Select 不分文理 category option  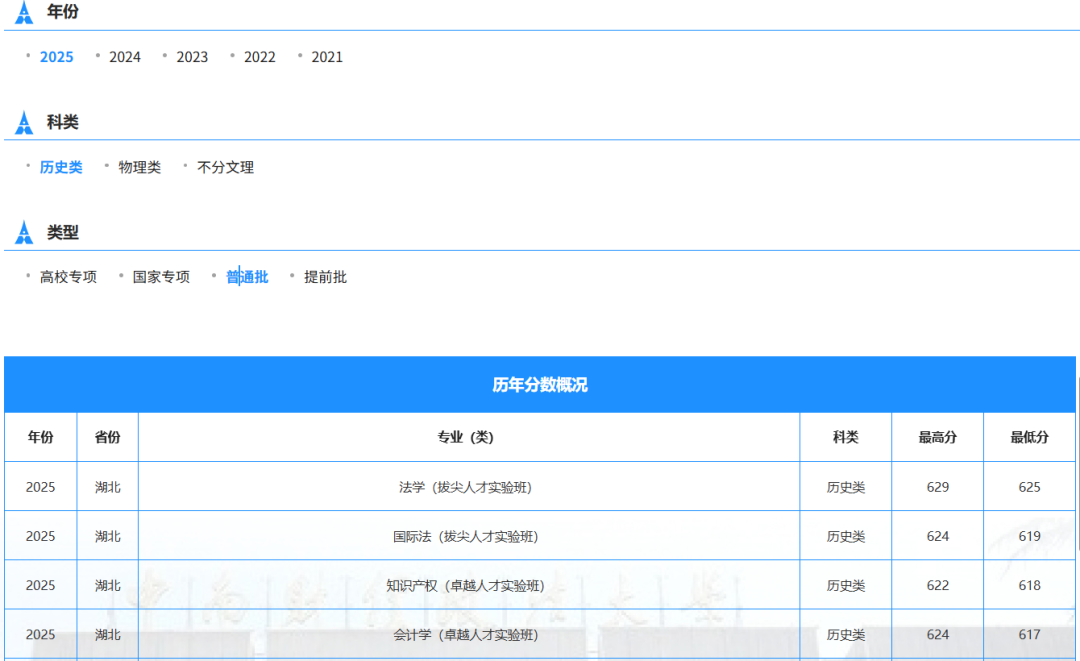(x=226, y=167)
